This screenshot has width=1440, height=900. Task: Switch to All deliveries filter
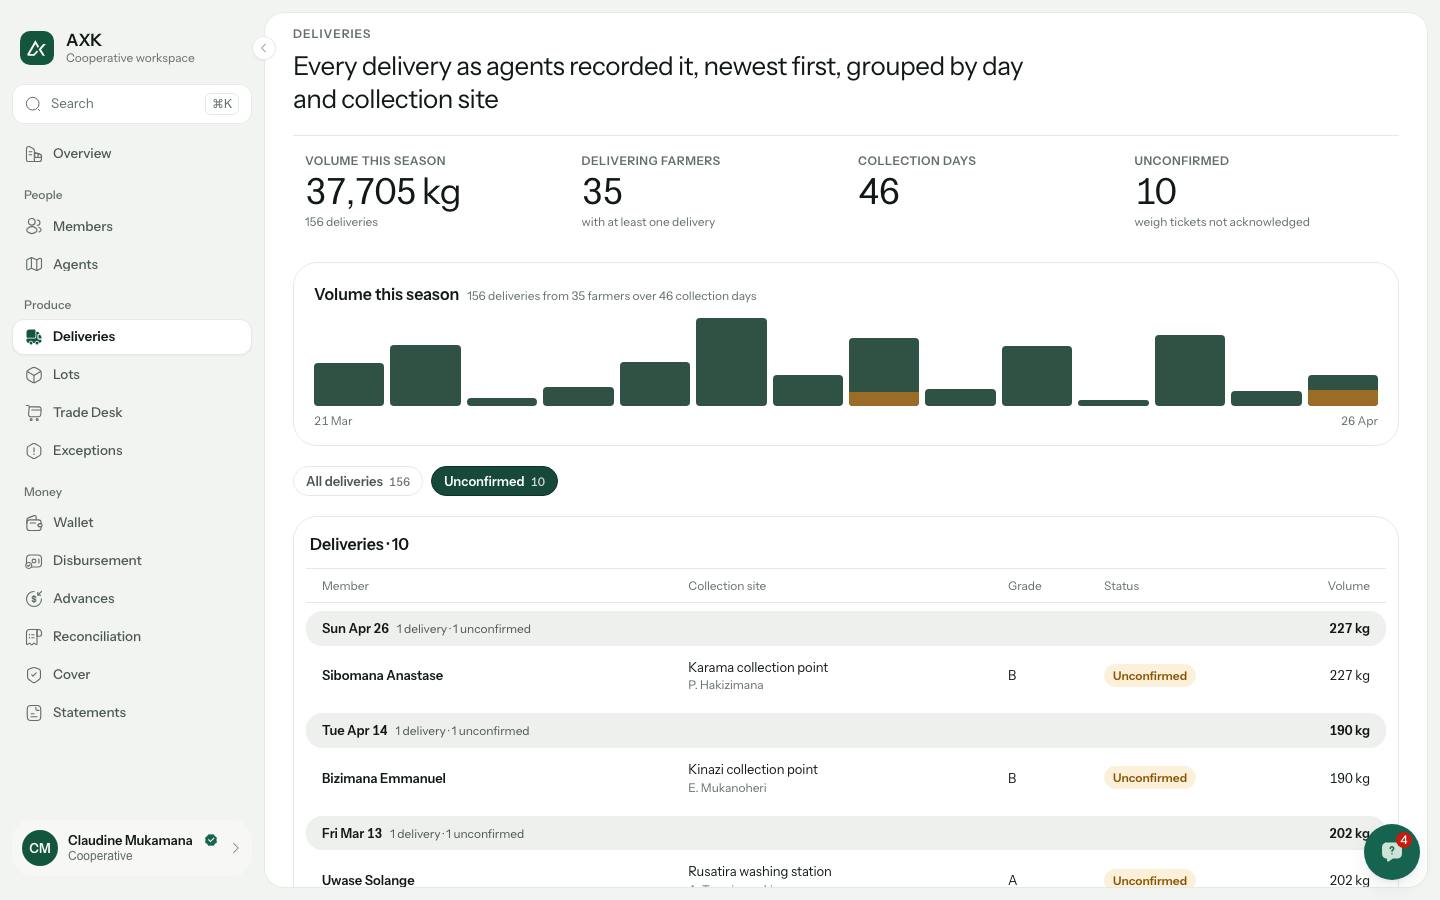click(358, 481)
